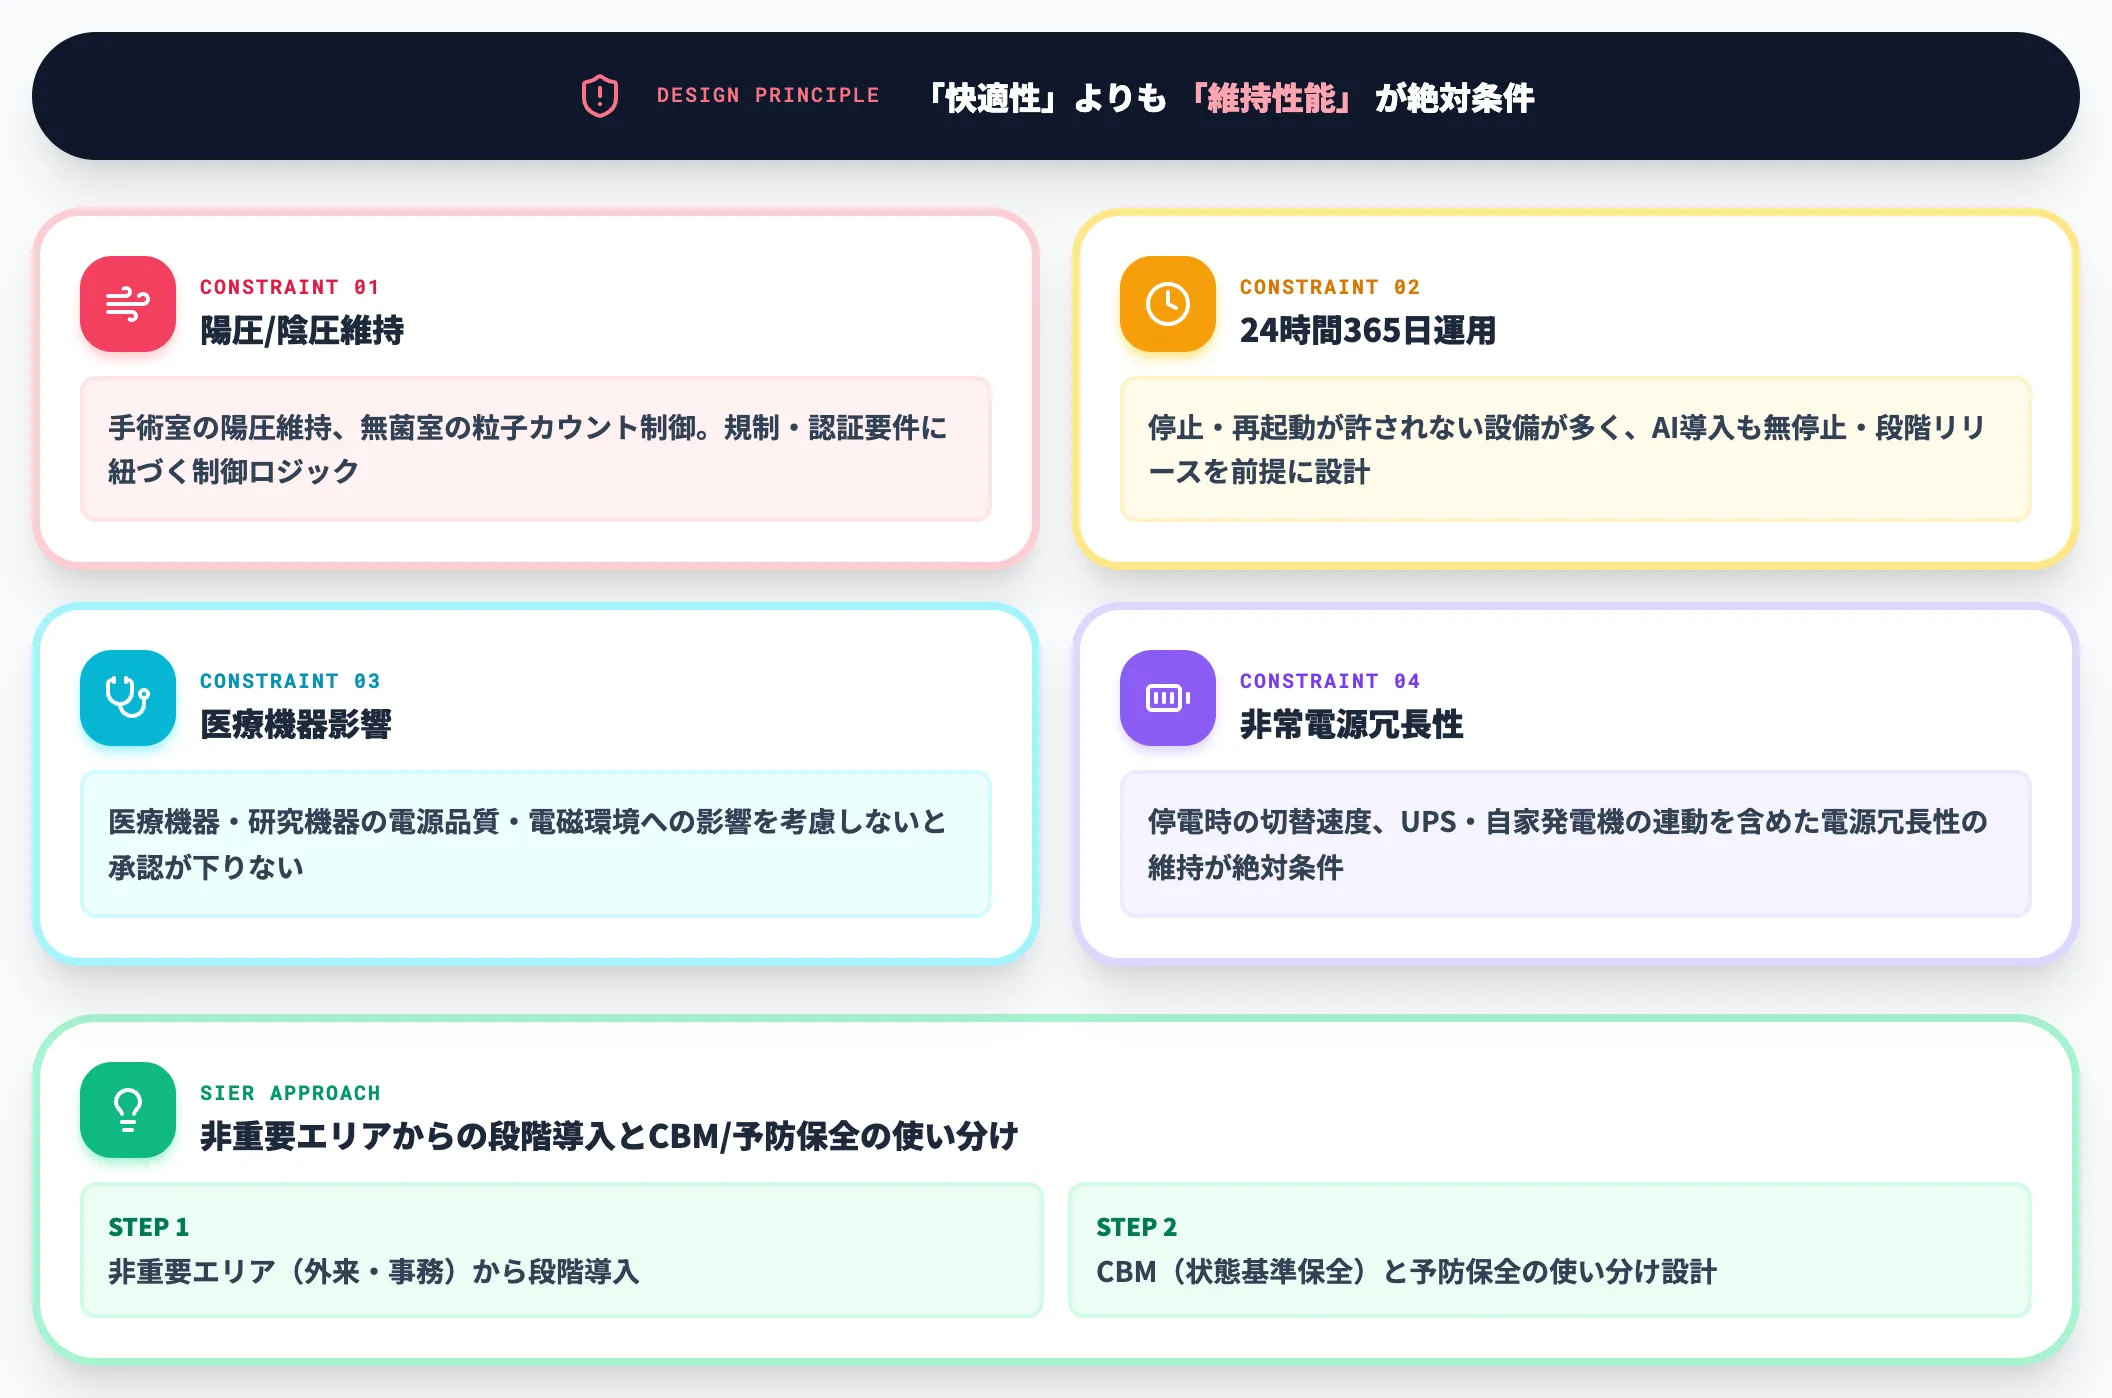Click the SIER APPROACH label
Screen dimensions: 2112x1398
click(x=290, y=1093)
